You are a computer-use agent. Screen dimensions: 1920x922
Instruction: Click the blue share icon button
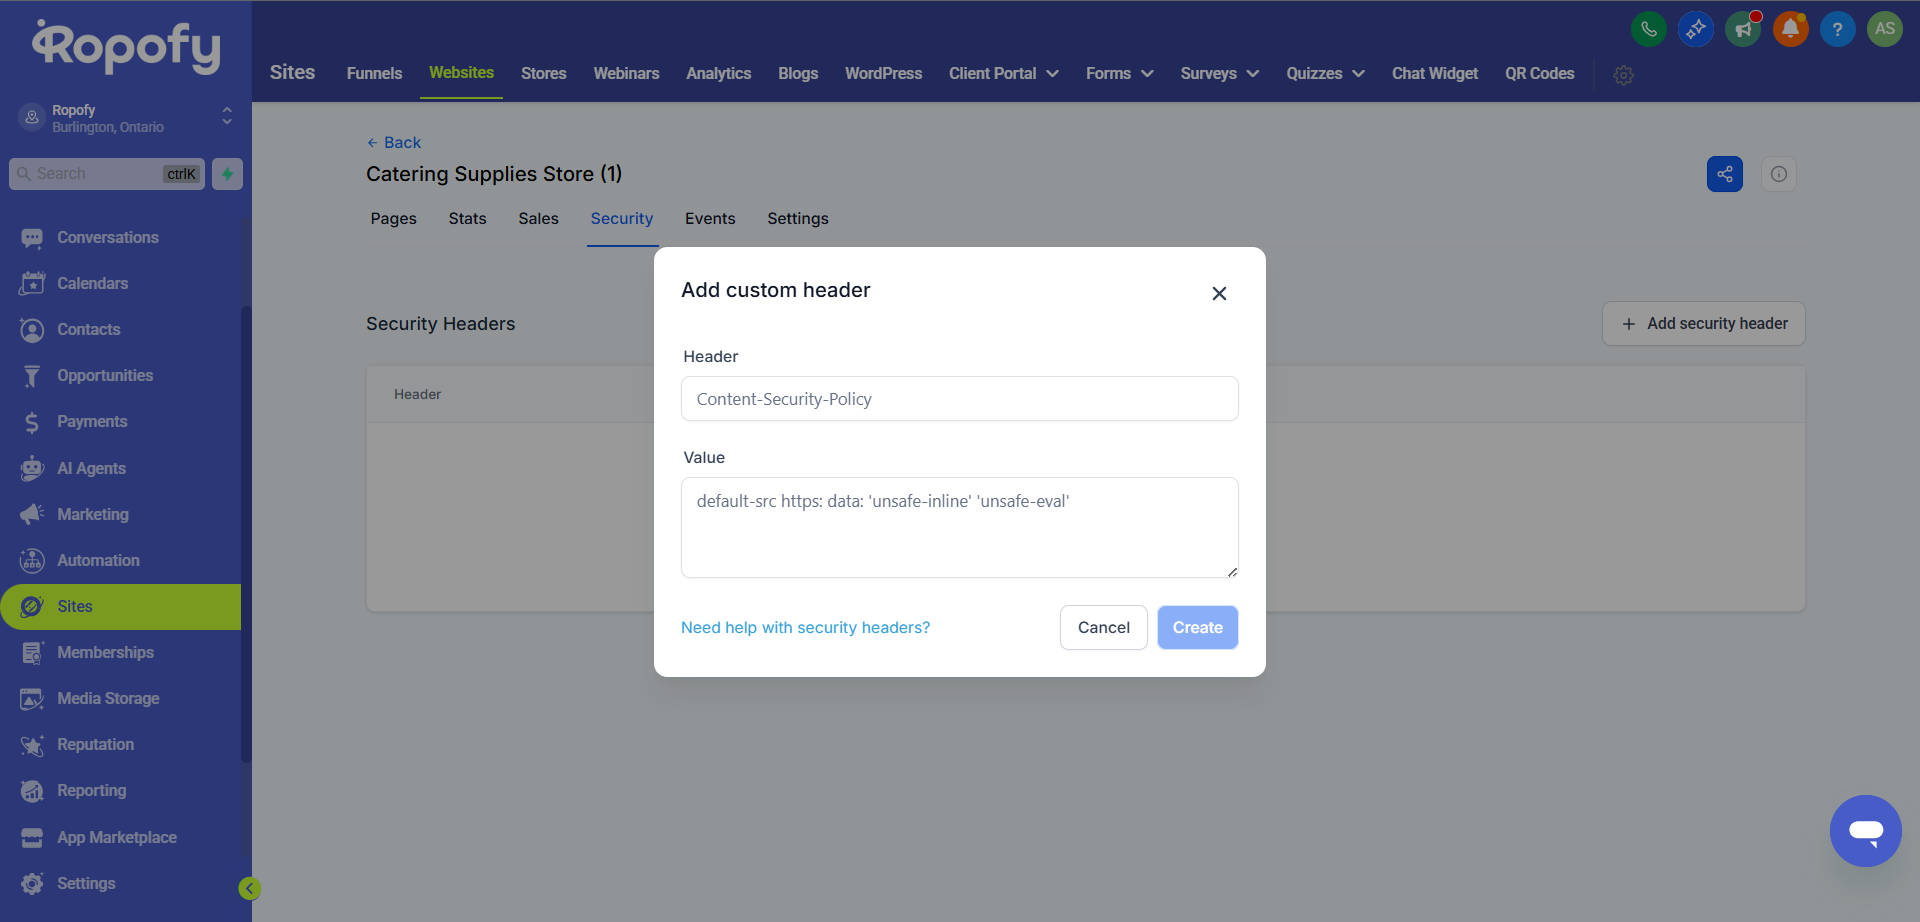click(1724, 174)
